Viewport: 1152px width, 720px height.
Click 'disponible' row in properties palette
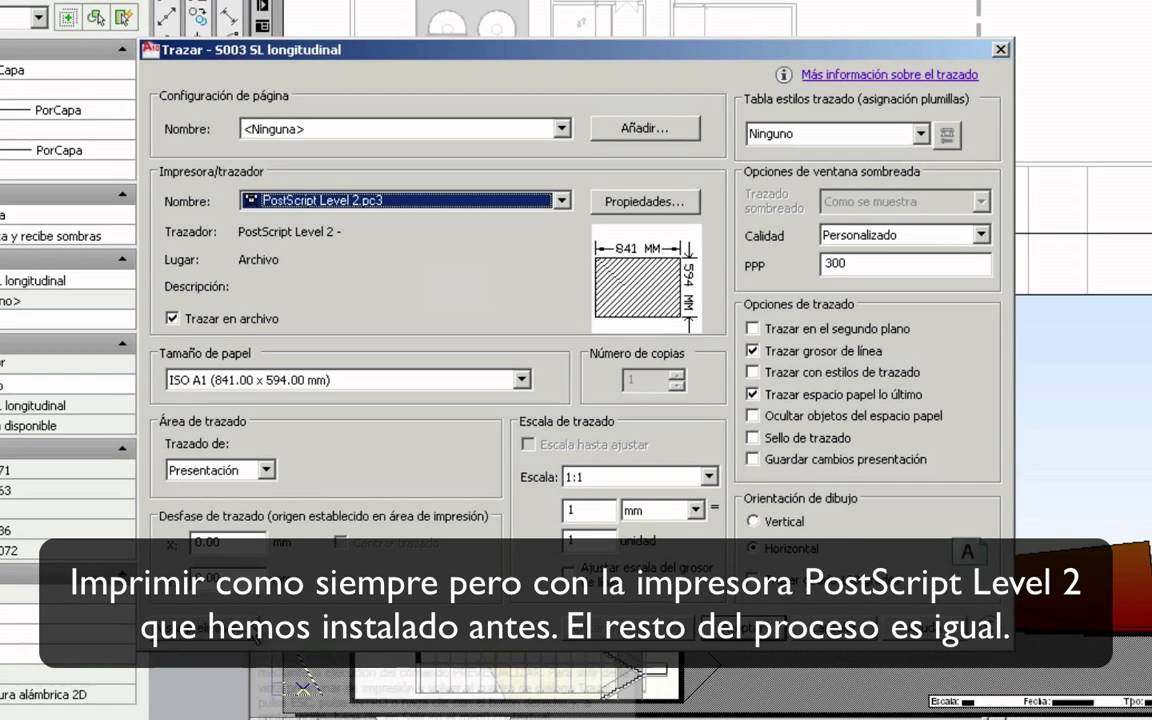[68, 425]
